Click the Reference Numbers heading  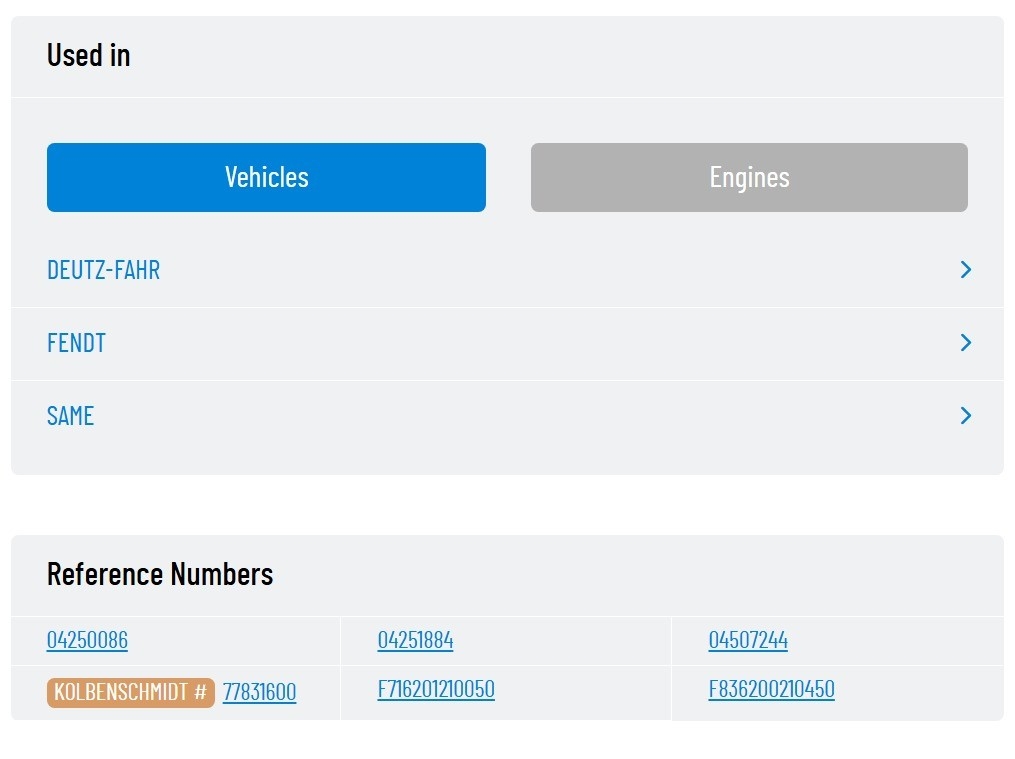(x=160, y=574)
